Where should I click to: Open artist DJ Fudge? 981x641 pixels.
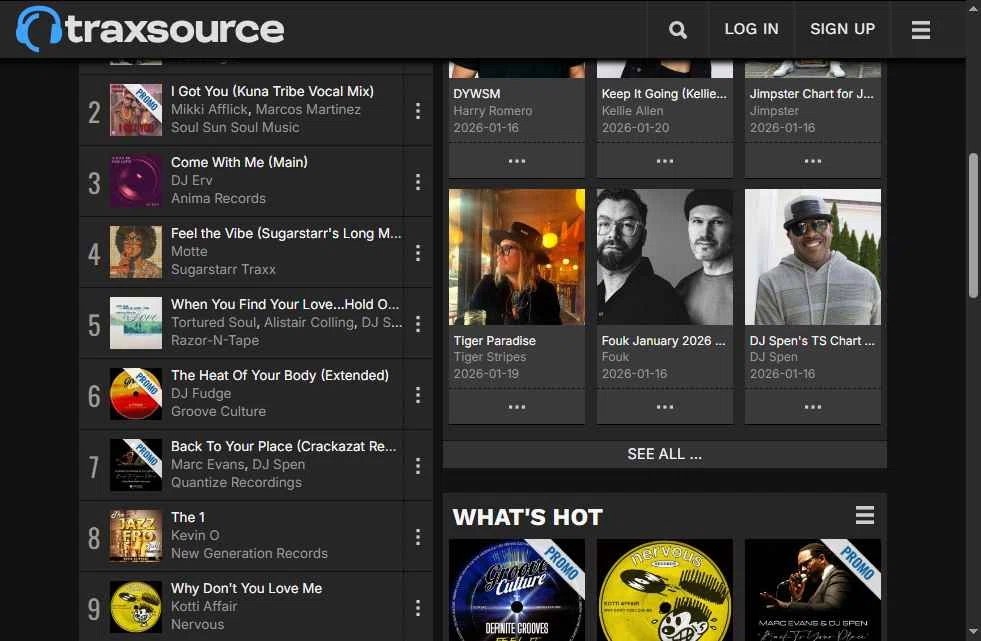(201, 393)
